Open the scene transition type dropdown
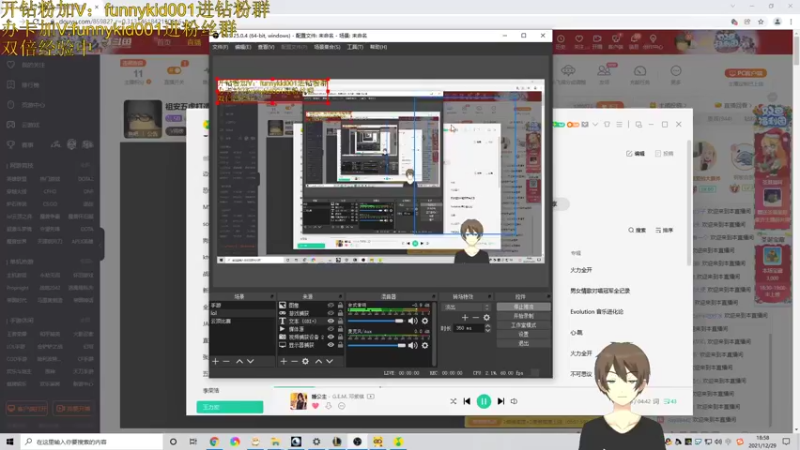 click(467, 307)
